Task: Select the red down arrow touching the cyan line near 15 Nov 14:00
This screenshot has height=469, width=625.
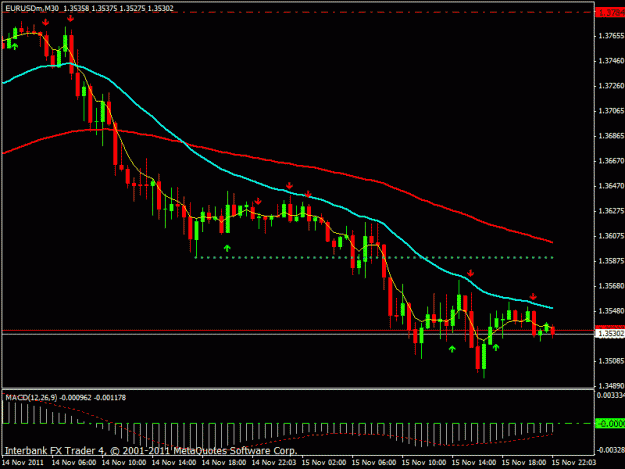Action: [x=471, y=273]
